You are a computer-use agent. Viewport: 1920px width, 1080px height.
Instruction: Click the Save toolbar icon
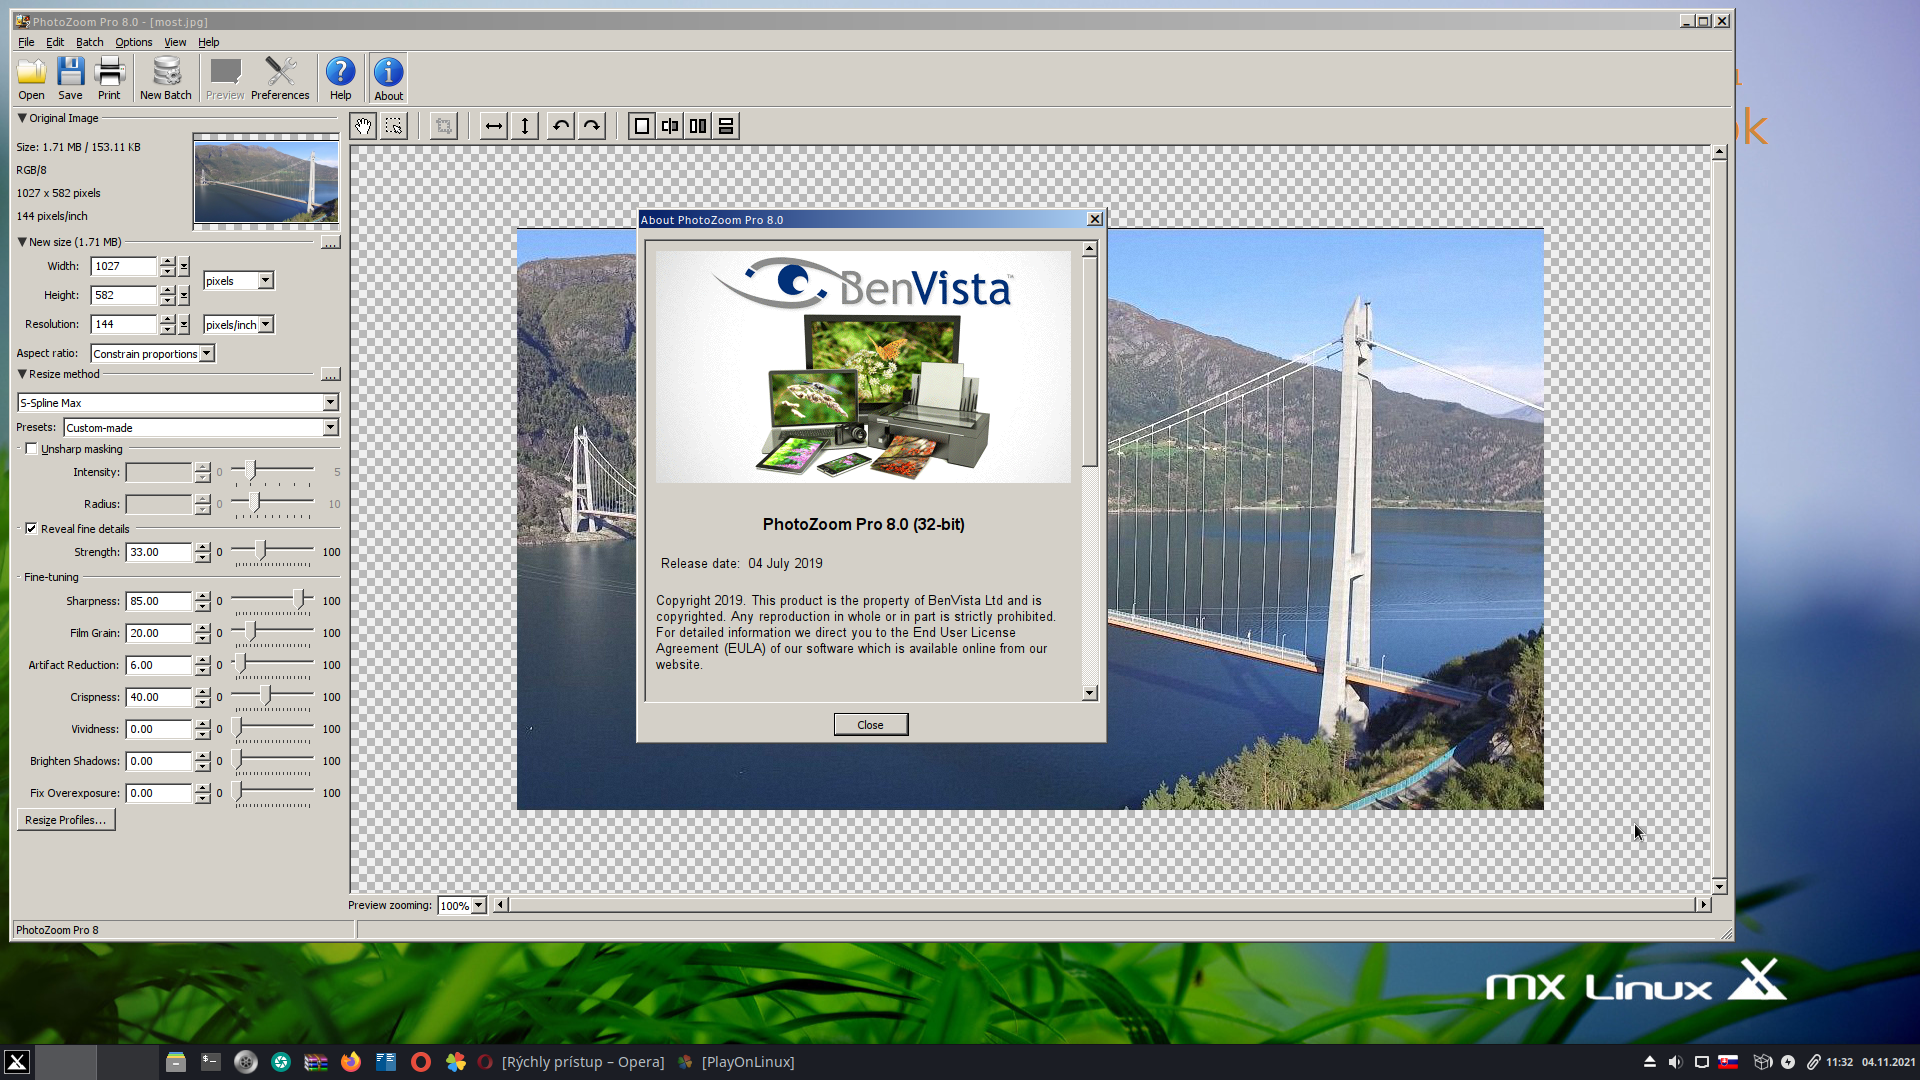70,78
